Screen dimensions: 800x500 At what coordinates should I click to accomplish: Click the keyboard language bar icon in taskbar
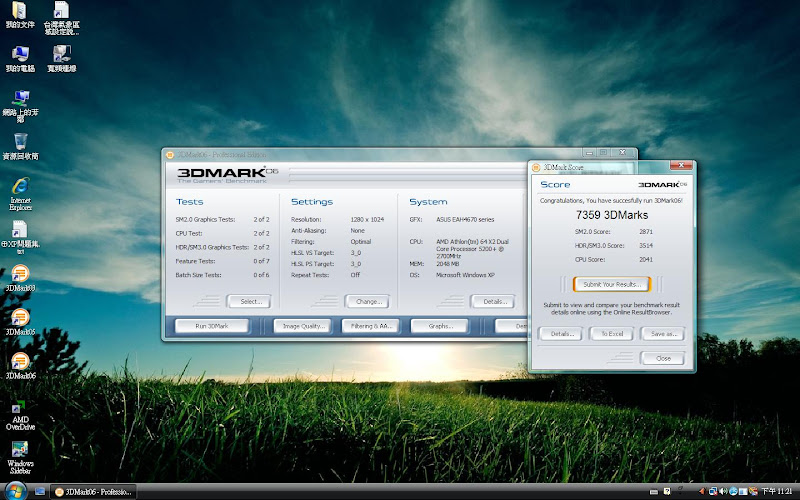654,492
